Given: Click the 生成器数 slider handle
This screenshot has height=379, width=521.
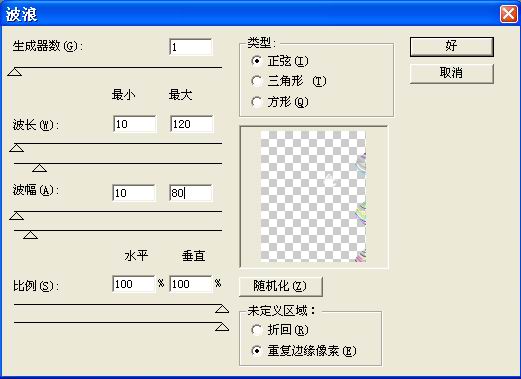Looking at the screenshot, I should coord(15,72).
